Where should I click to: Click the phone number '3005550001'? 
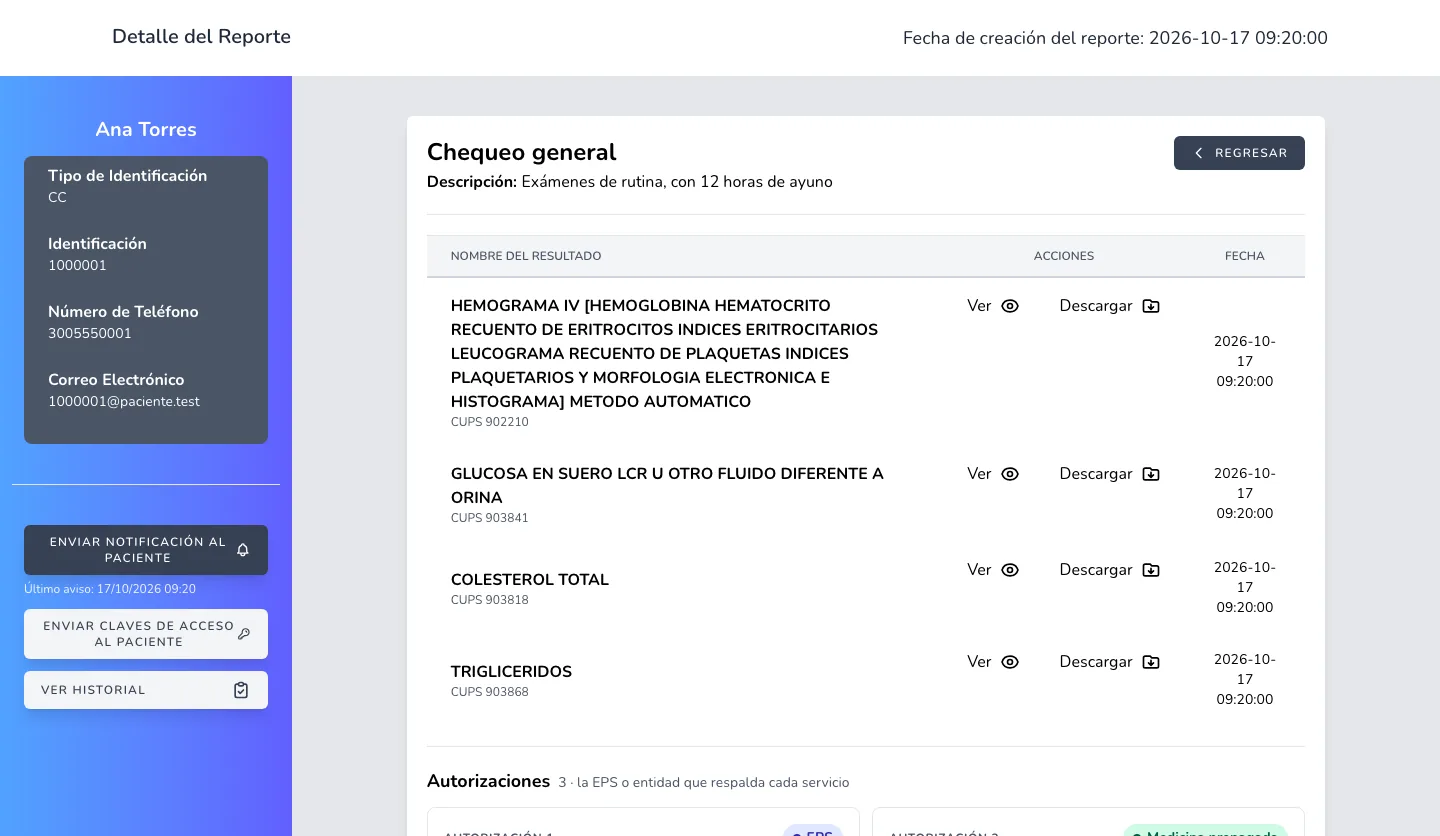click(x=90, y=334)
